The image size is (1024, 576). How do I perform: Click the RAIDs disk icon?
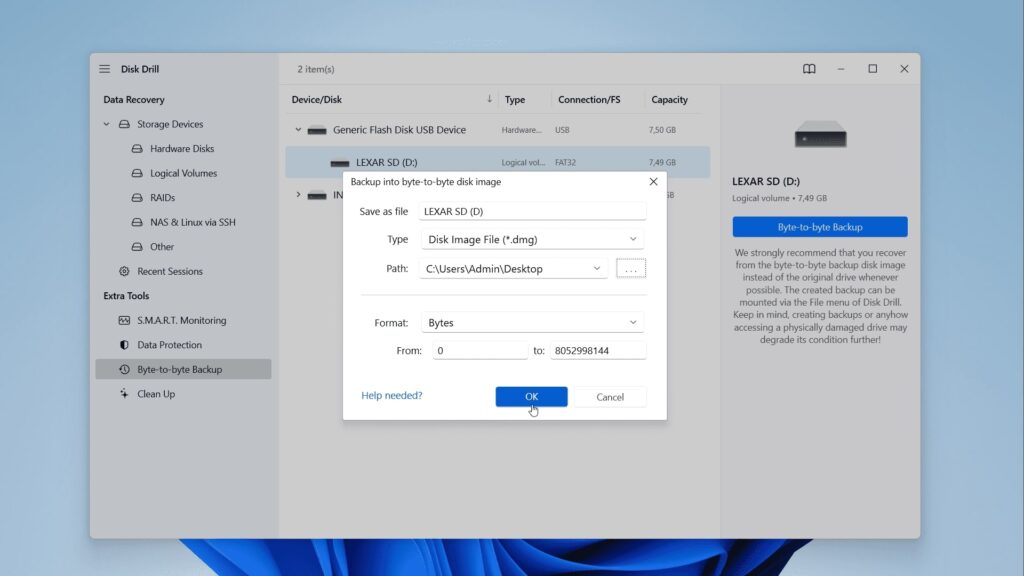click(135, 197)
